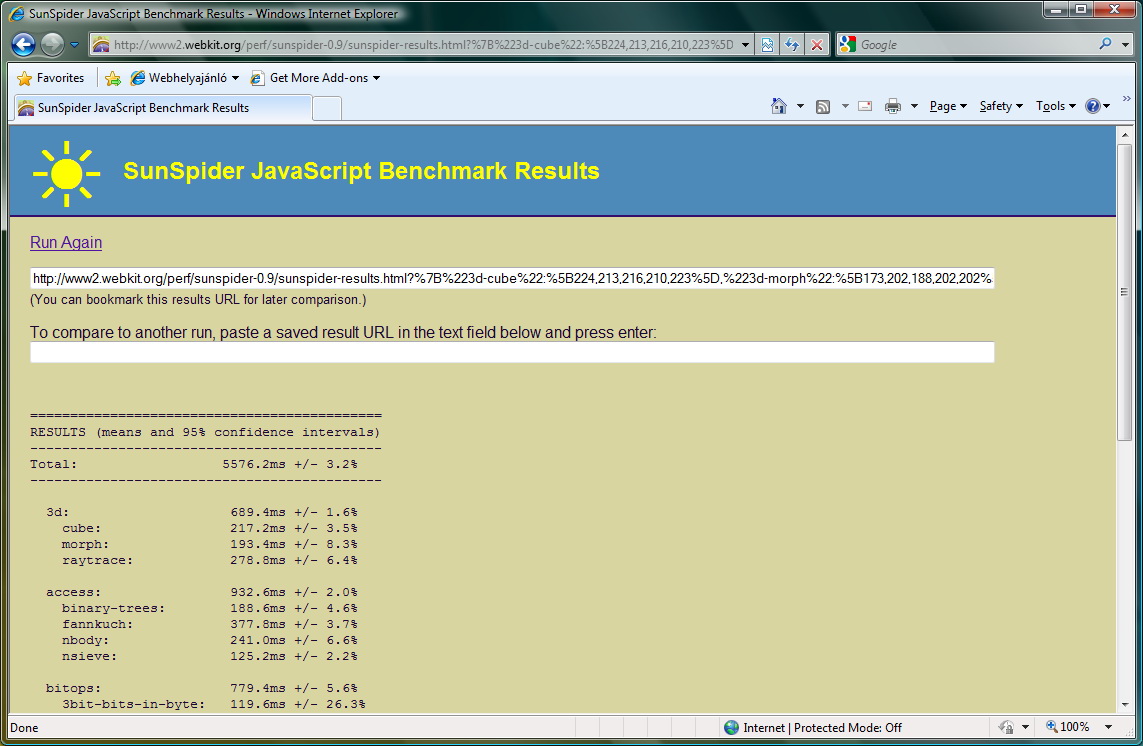
Task: Click the Compatibility View icon in address bar
Action: click(x=767, y=45)
